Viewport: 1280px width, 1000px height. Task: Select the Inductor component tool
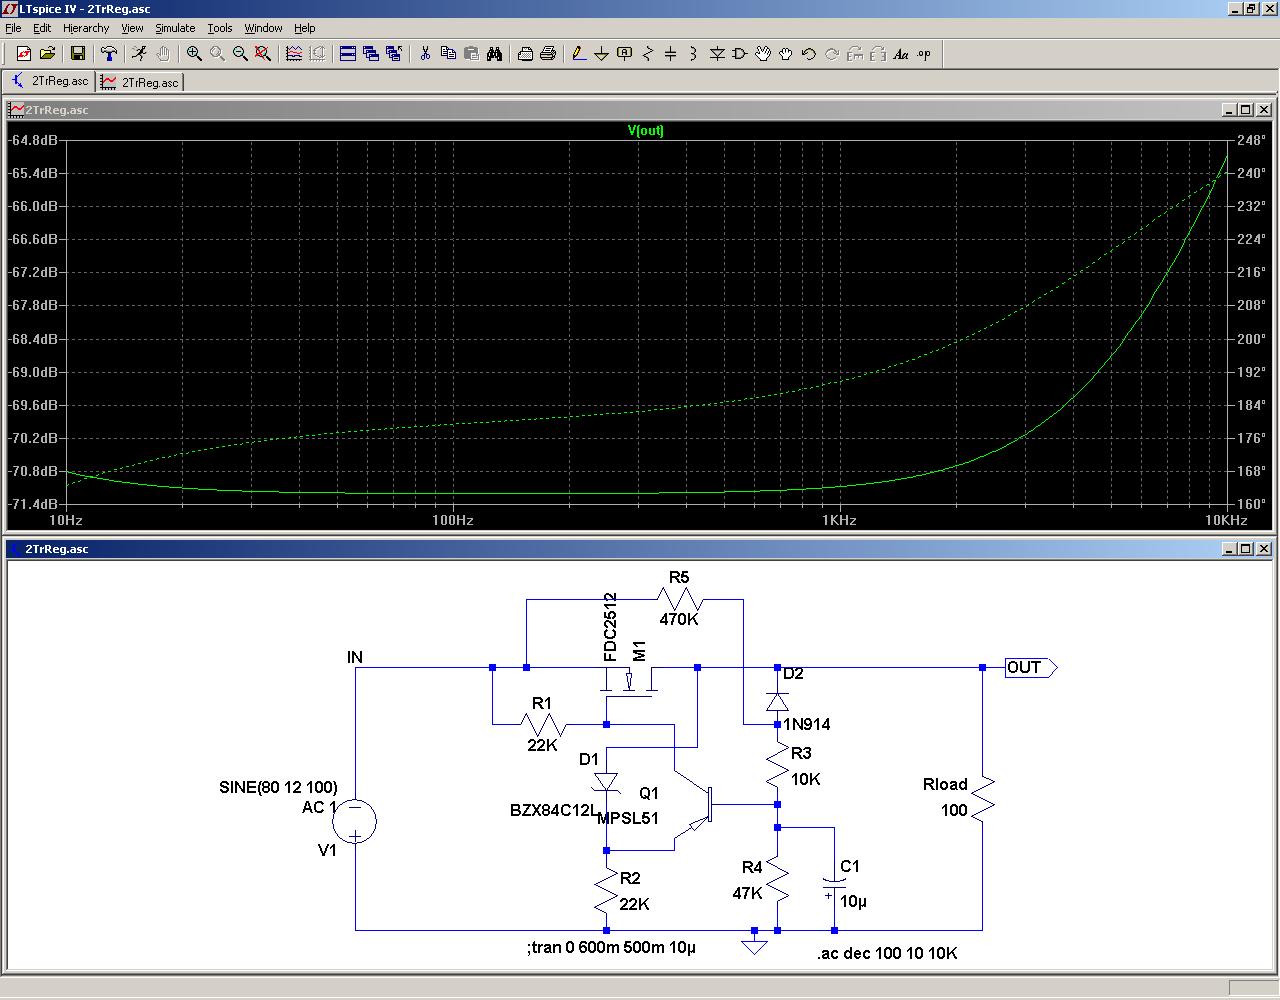[694, 54]
